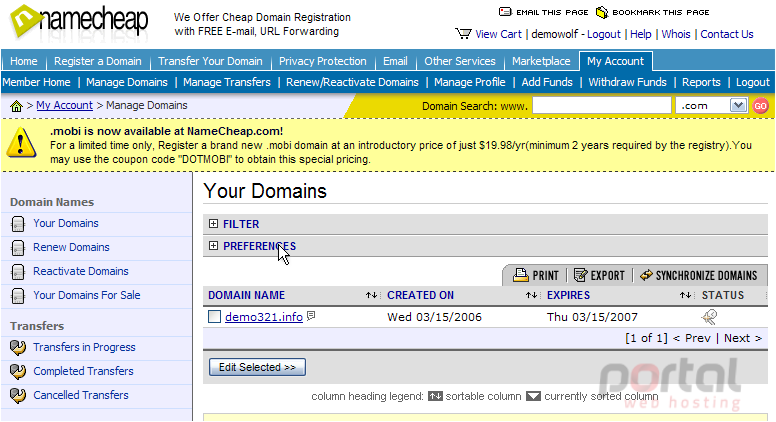Open Renew/Reactivate Domains submenu item

tap(352, 82)
